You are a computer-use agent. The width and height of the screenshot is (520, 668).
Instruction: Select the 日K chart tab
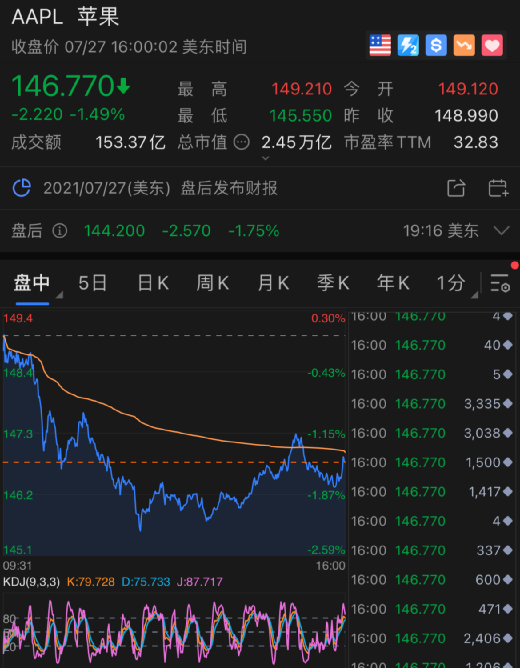(153, 283)
